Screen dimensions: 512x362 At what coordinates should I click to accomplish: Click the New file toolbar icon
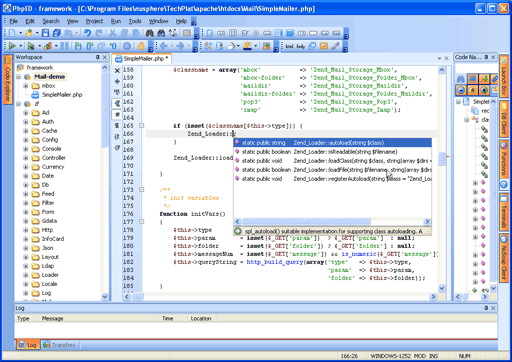[x=12, y=33]
